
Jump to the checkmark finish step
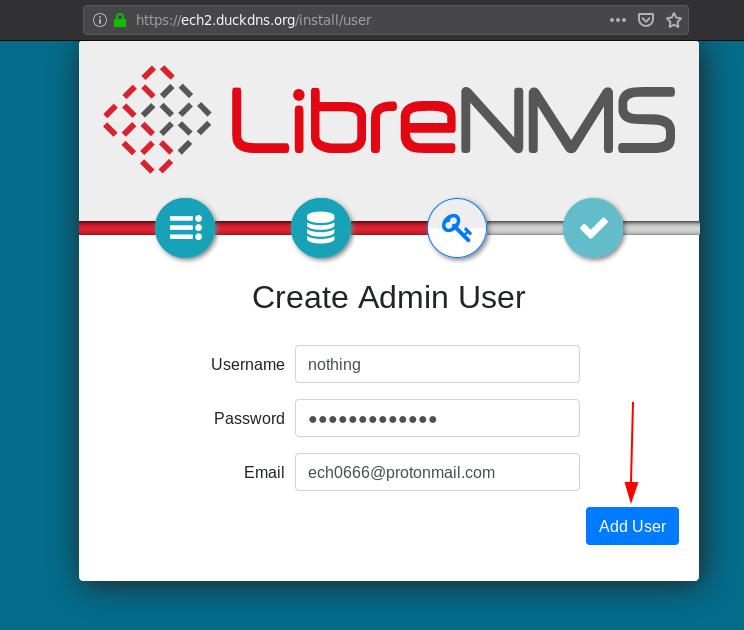pyautogui.click(x=593, y=228)
